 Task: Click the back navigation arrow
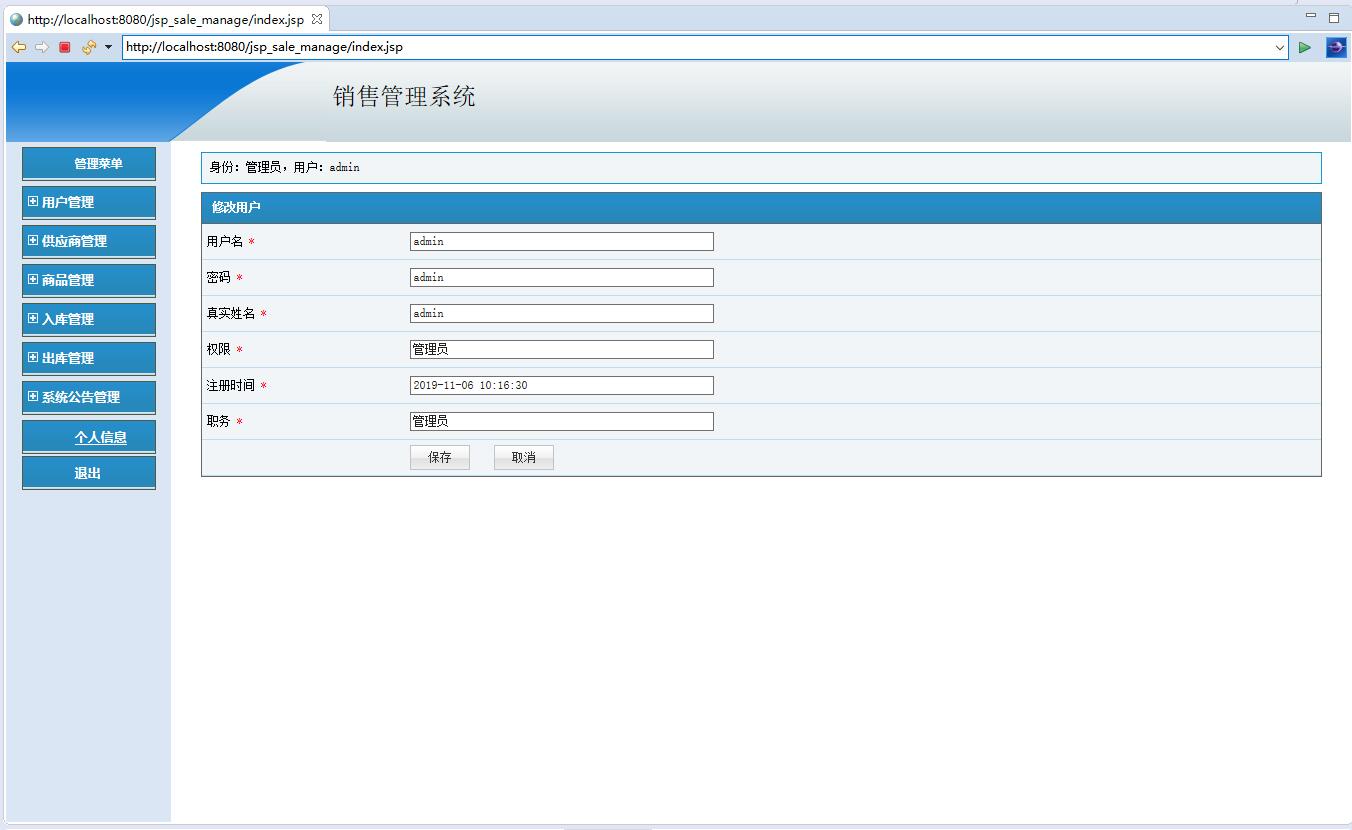[17, 46]
